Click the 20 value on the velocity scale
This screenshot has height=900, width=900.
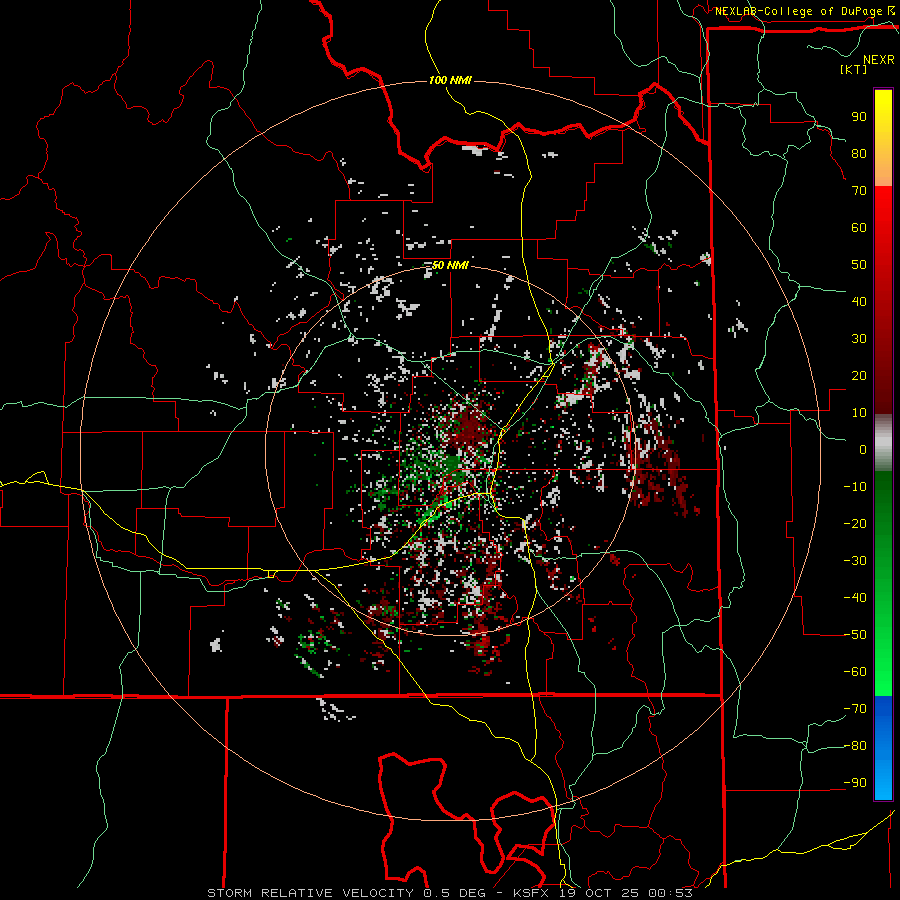click(859, 375)
